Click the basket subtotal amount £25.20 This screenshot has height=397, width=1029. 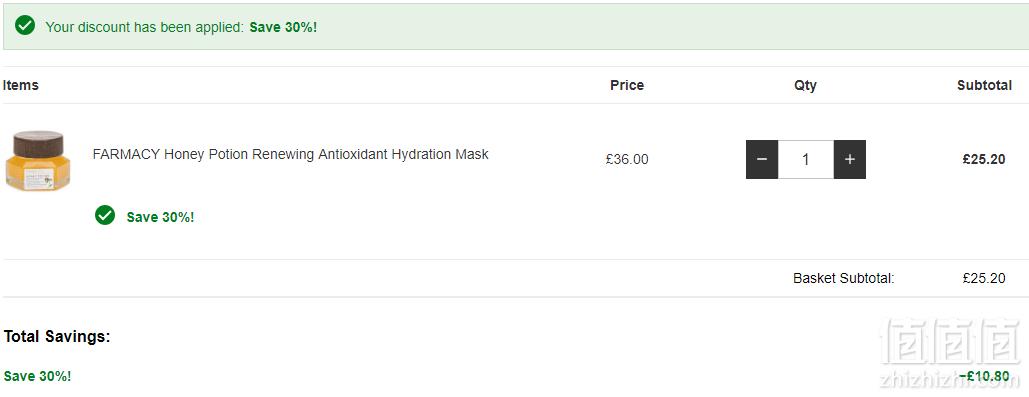coord(984,278)
